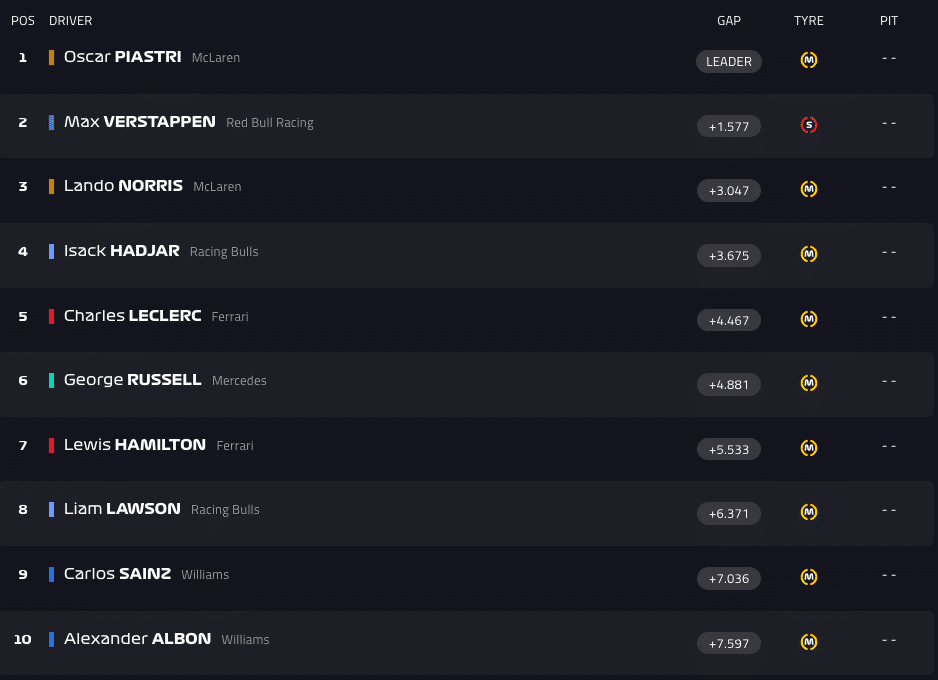Screen dimensions: 938x680
Task: Click Norris's medium tyre icon
Action: (x=809, y=189)
